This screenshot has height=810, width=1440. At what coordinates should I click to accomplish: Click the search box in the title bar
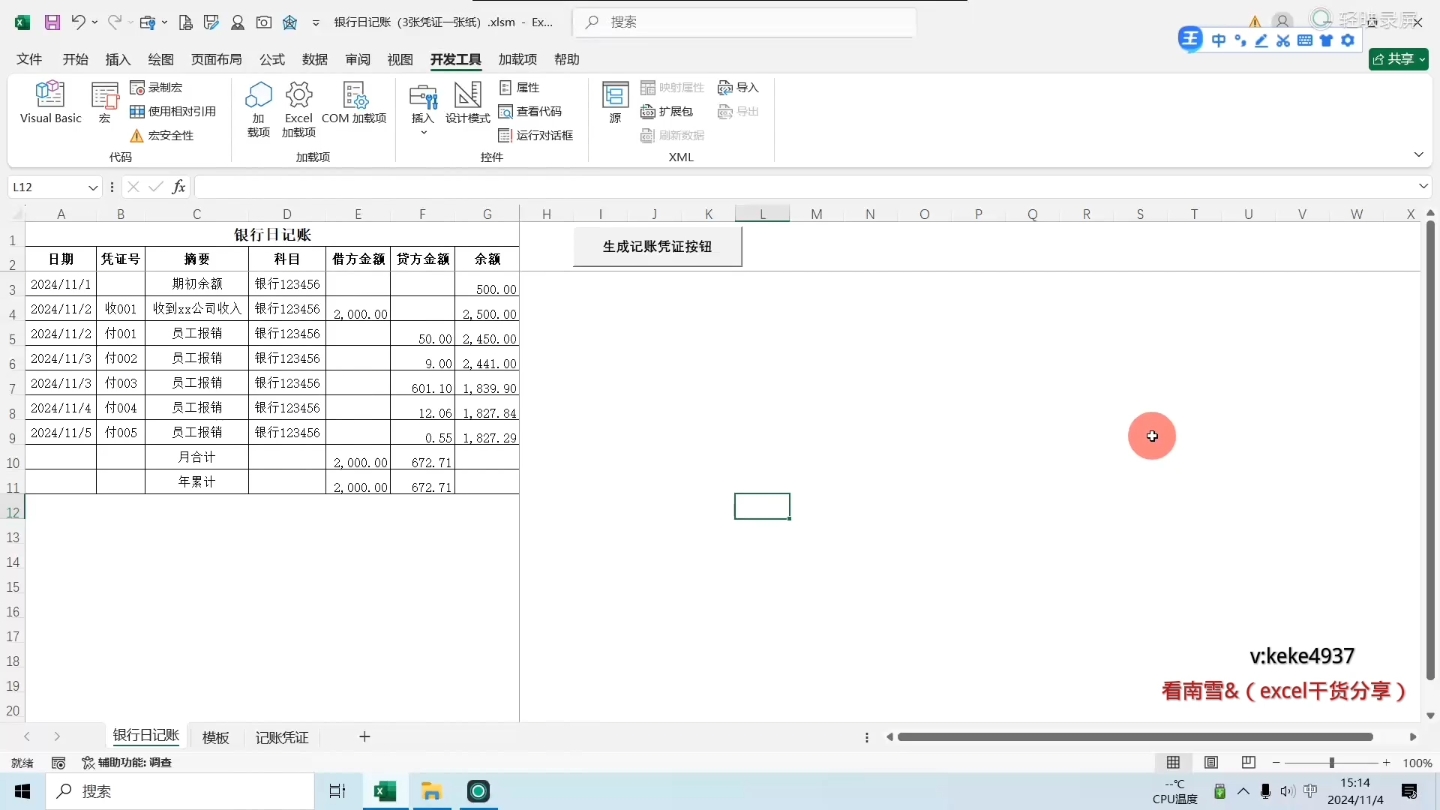click(744, 22)
